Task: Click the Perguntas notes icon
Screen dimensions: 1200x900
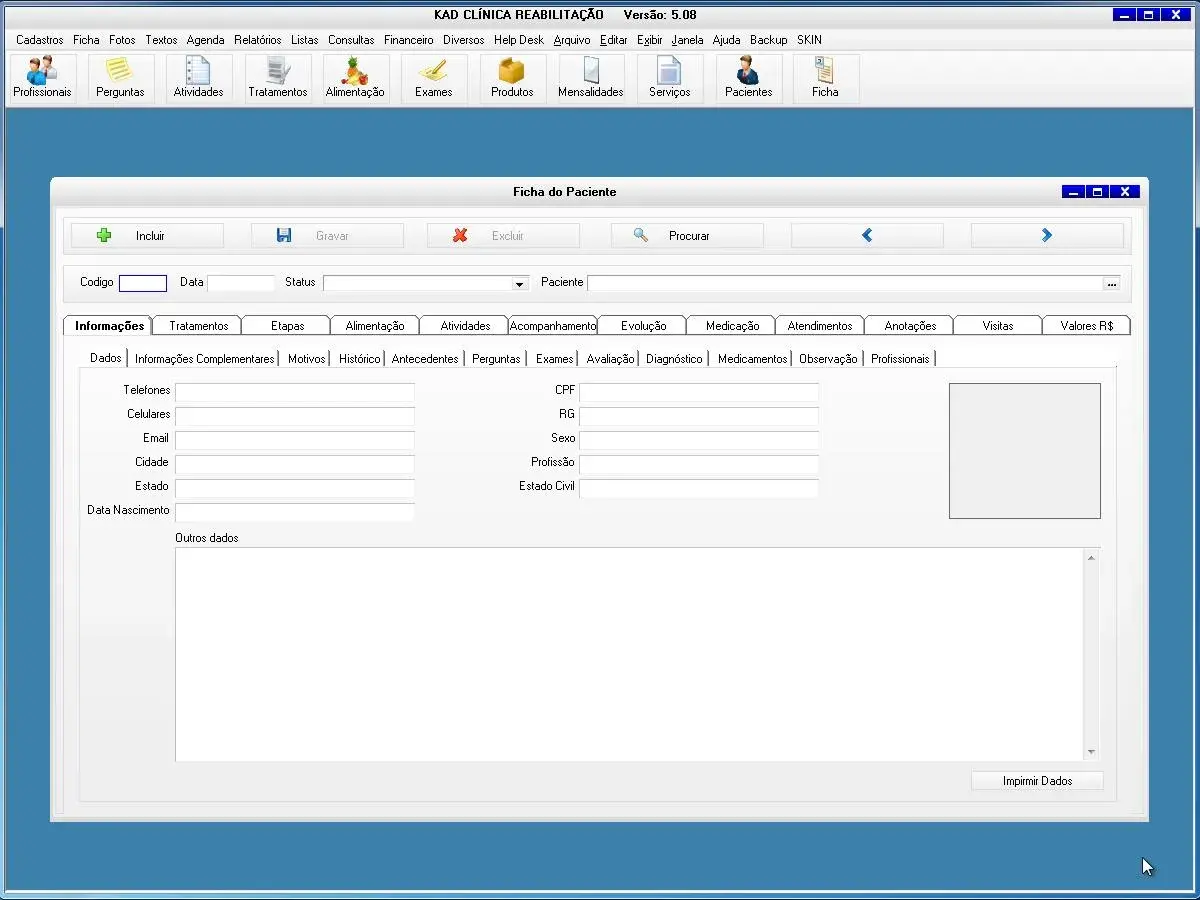Action: [120, 77]
